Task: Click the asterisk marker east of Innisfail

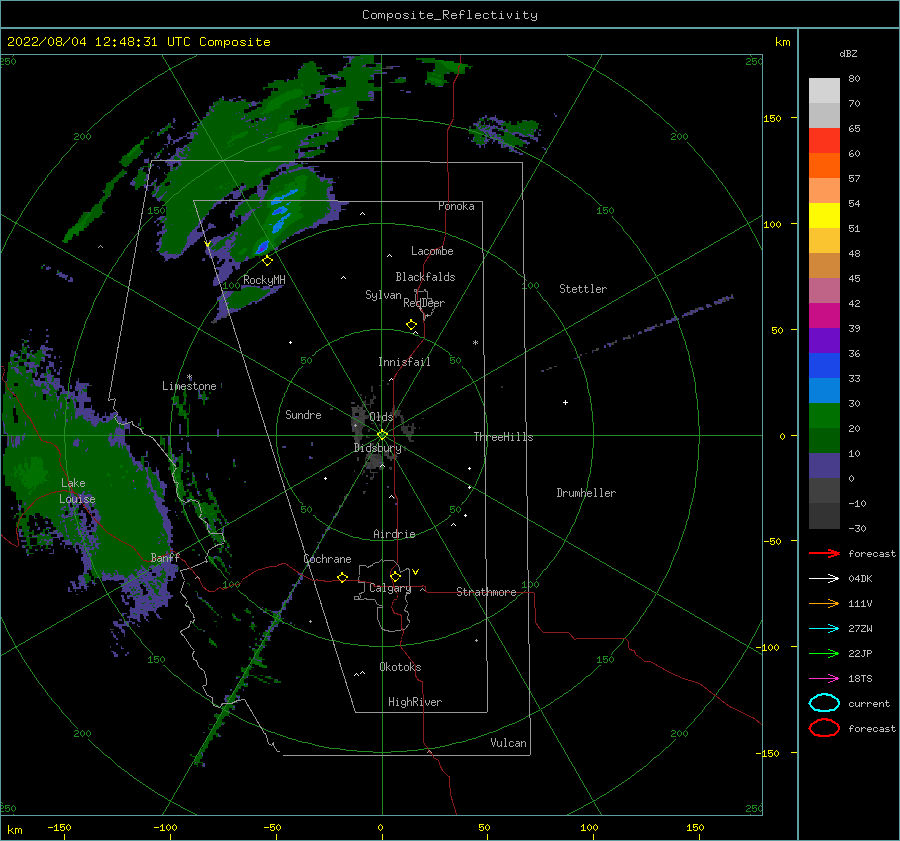Action: (475, 343)
